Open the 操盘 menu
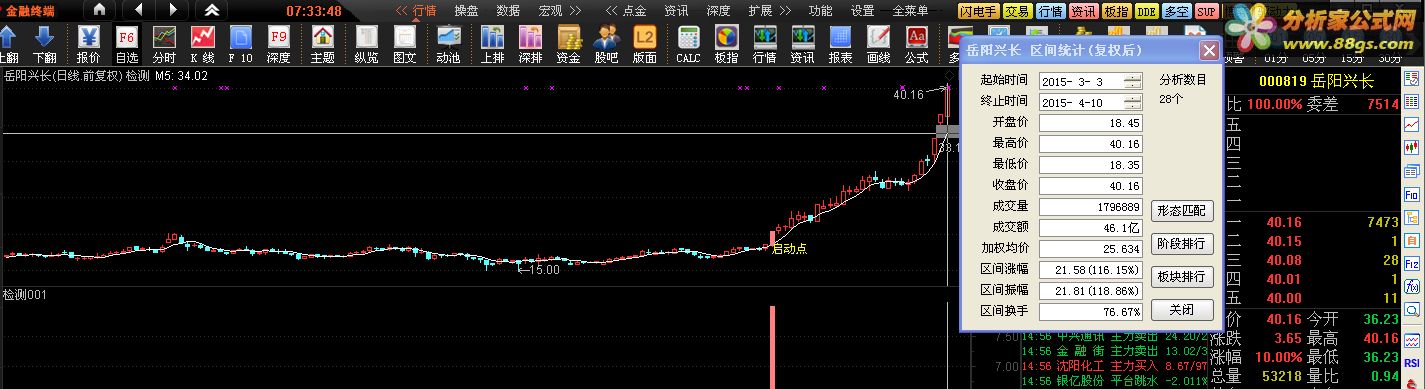 pyautogui.click(x=466, y=10)
